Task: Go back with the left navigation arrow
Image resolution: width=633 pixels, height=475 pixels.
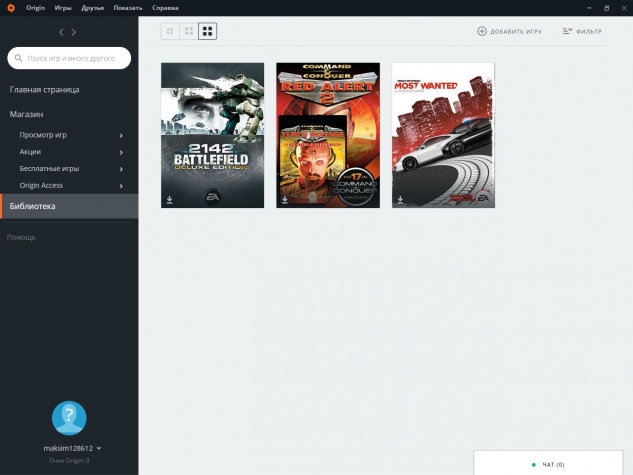Action: click(61, 32)
